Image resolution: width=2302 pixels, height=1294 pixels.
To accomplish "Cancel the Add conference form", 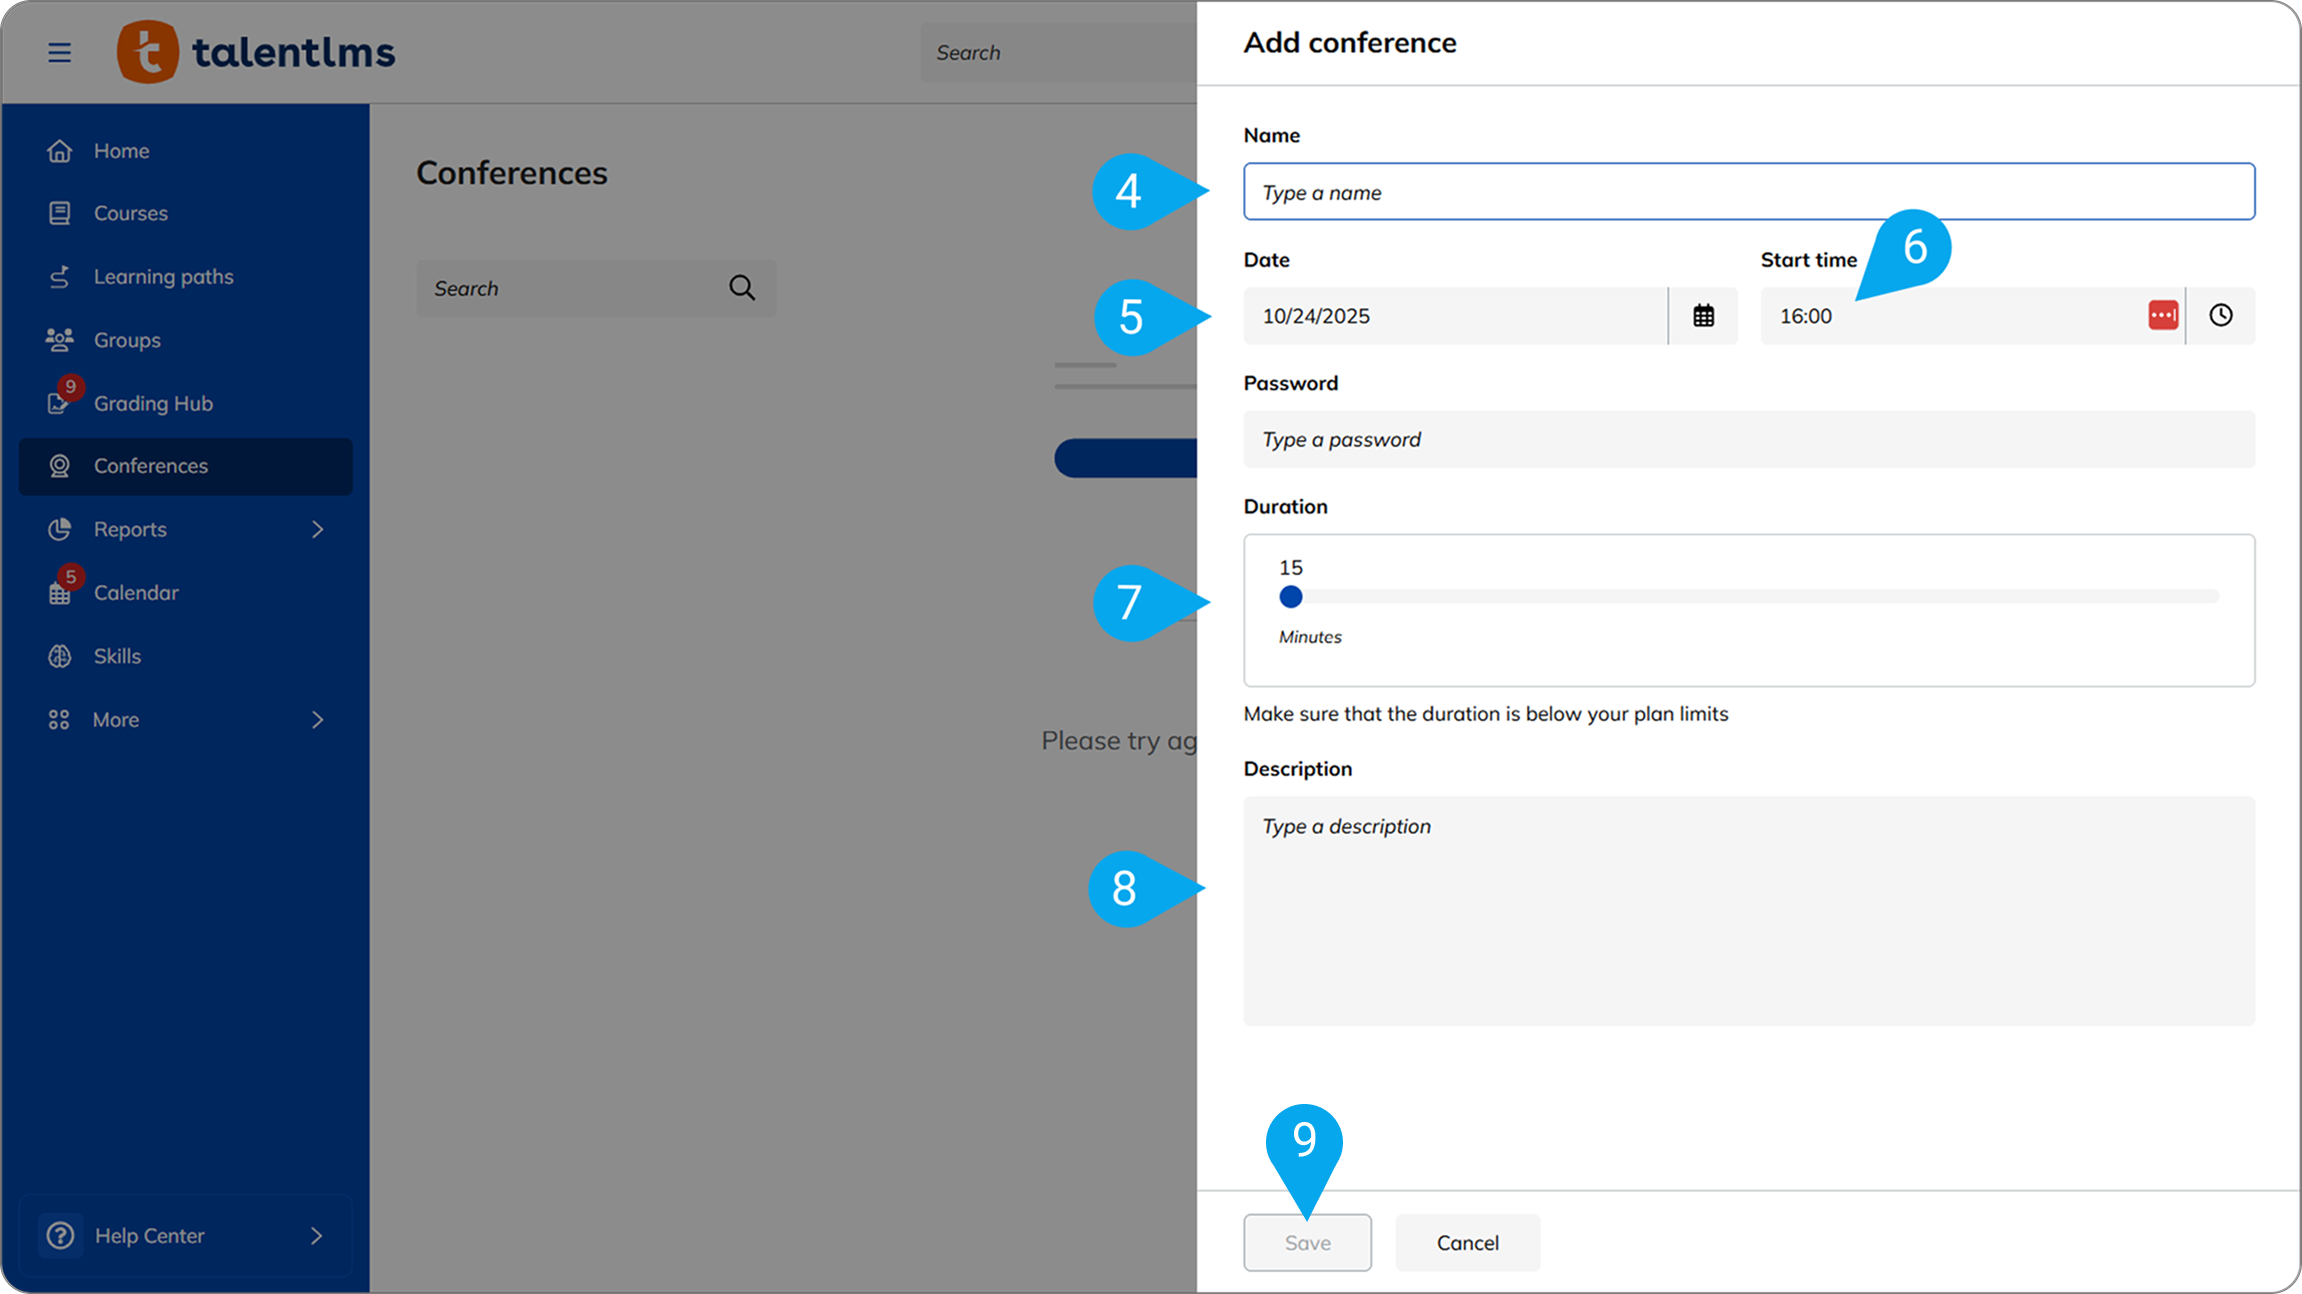I will 1467,1243.
